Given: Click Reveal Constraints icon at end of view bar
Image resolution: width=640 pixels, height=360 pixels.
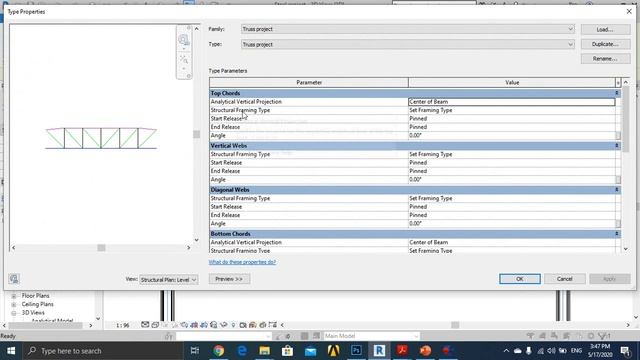Looking at the screenshot, I should 272,325.
